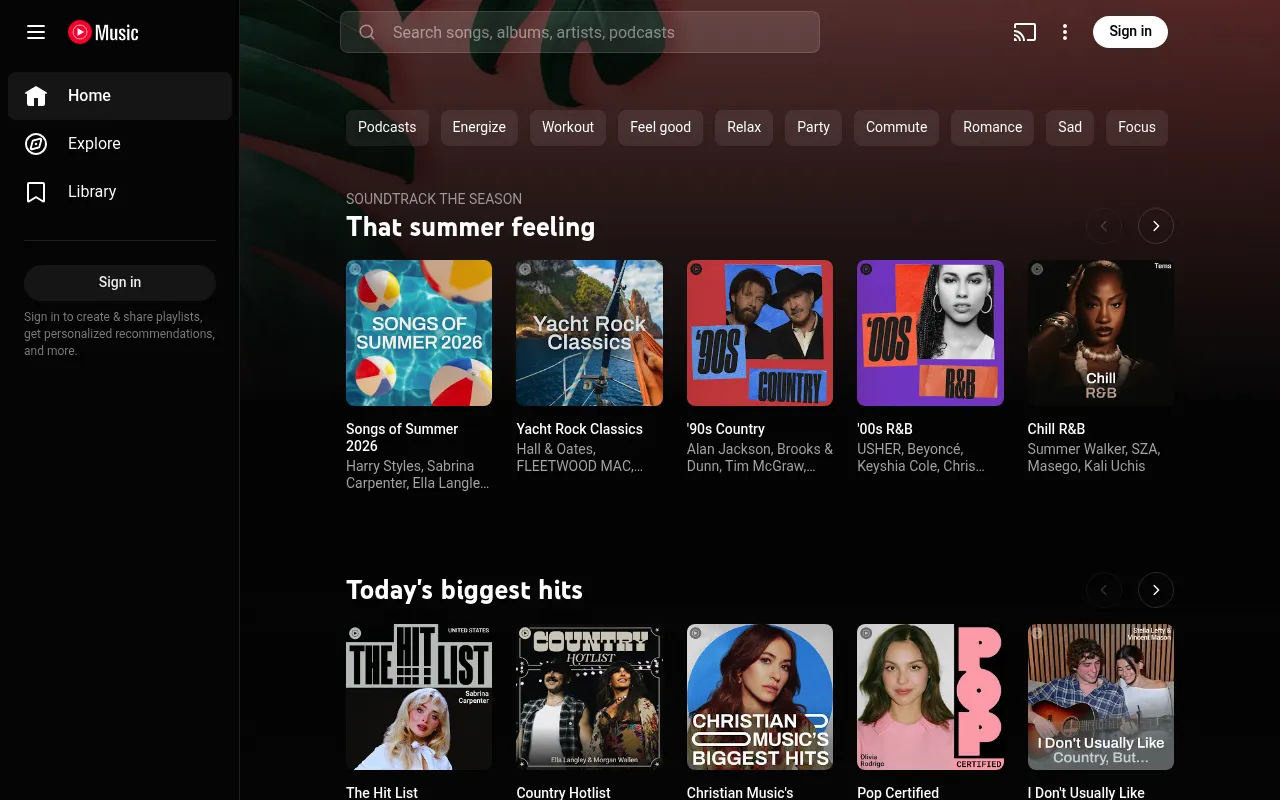Open I Don't Usually Like Country cover
This screenshot has height=800, width=1280.
click(x=1100, y=697)
